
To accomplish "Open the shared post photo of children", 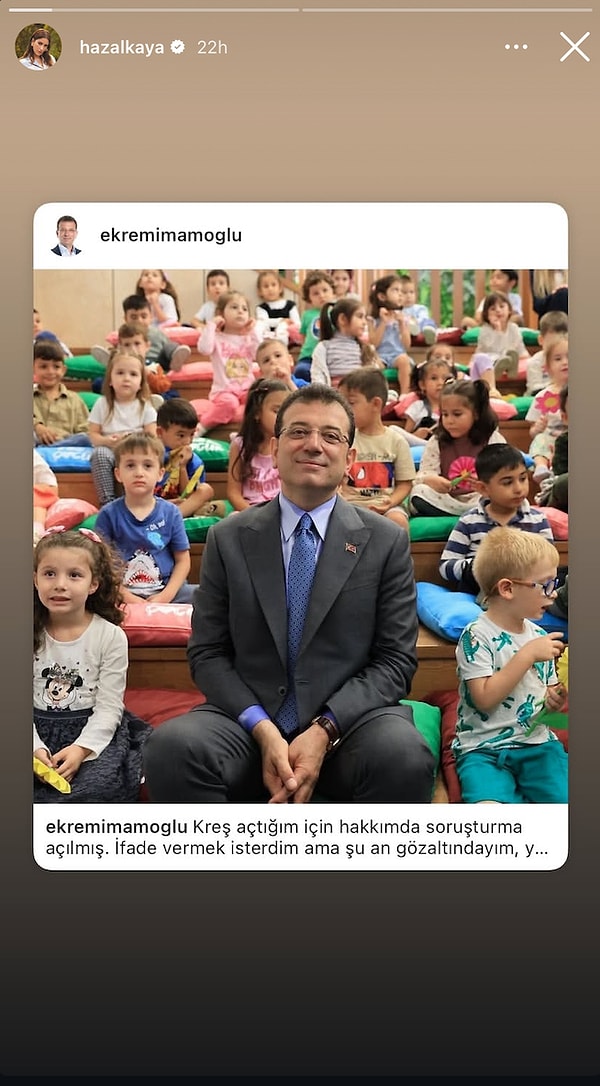I will (300, 536).
